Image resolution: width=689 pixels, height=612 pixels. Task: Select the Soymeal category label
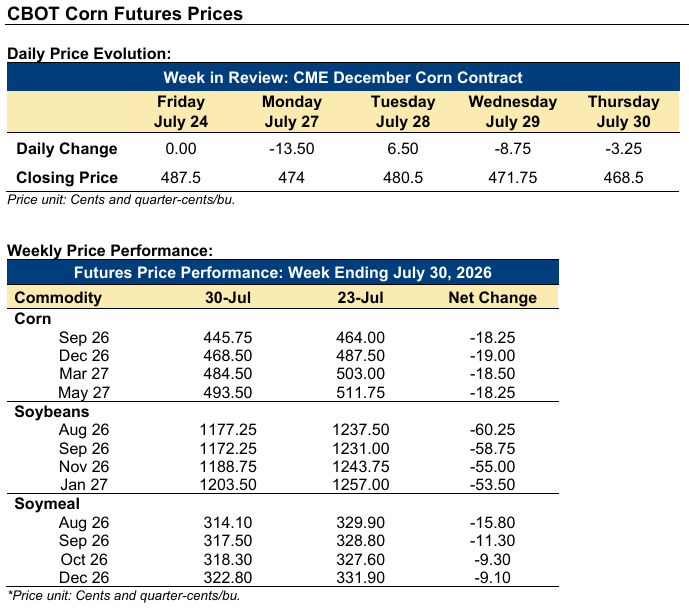(x=47, y=503)
